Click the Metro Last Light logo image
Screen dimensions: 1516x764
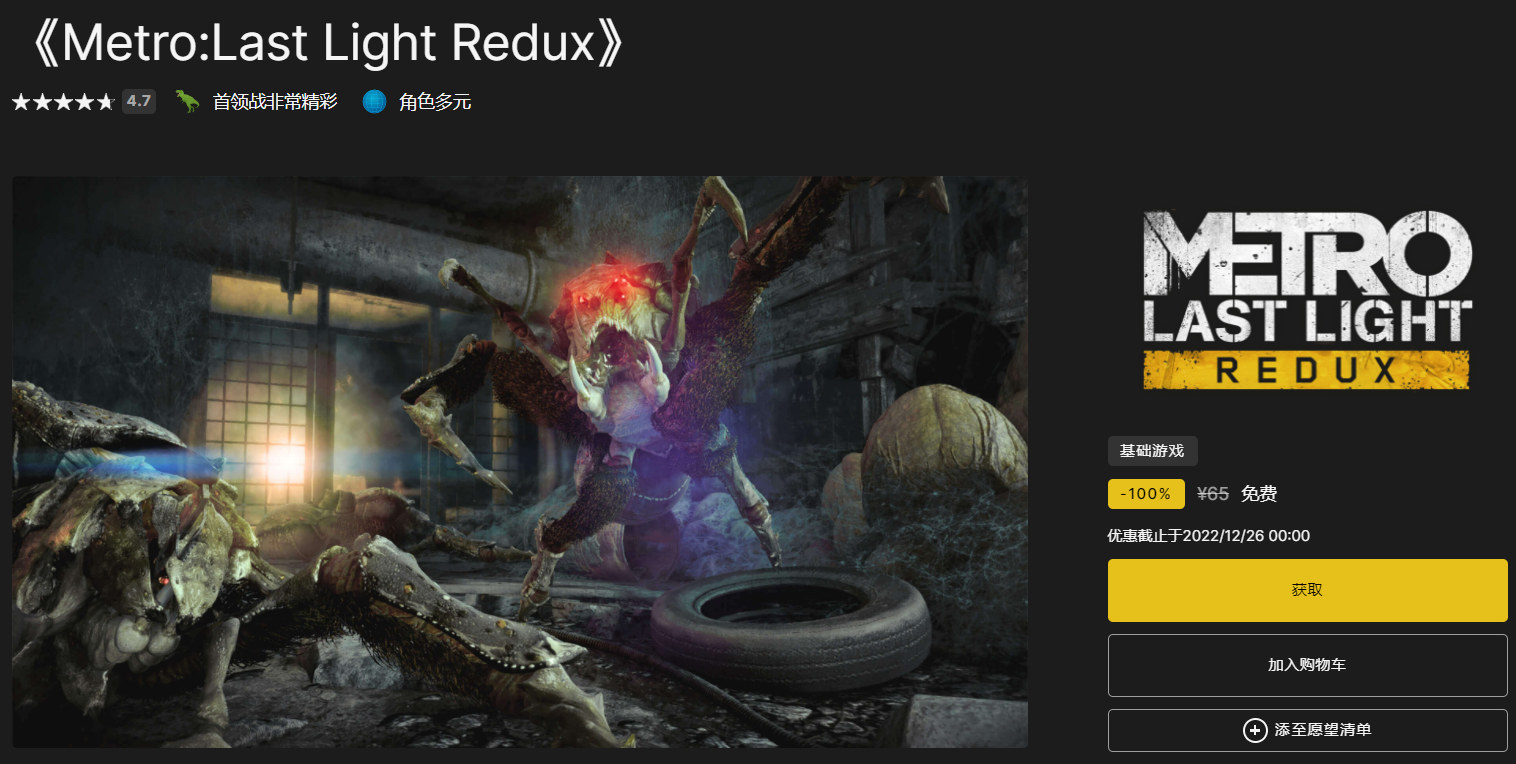(1307, 300)
